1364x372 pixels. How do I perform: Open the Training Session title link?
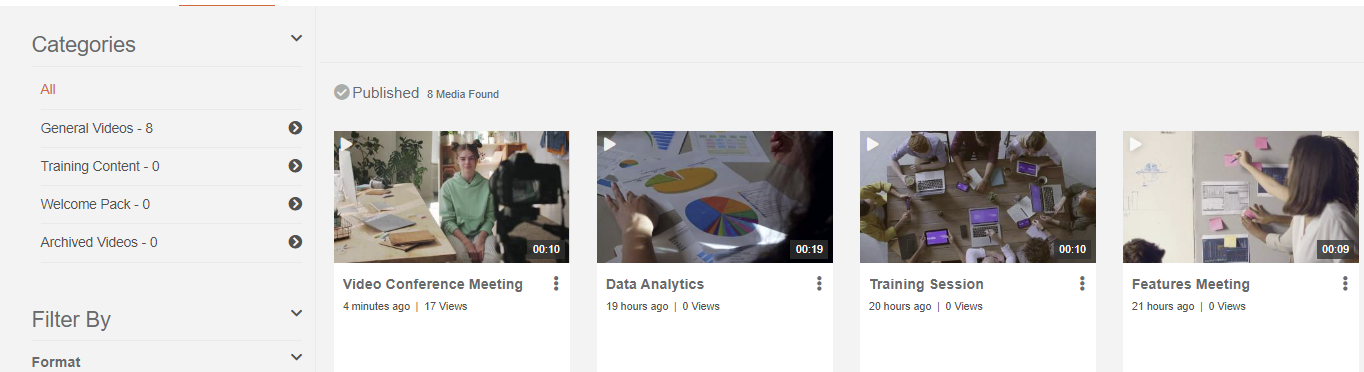pos(927,284)
